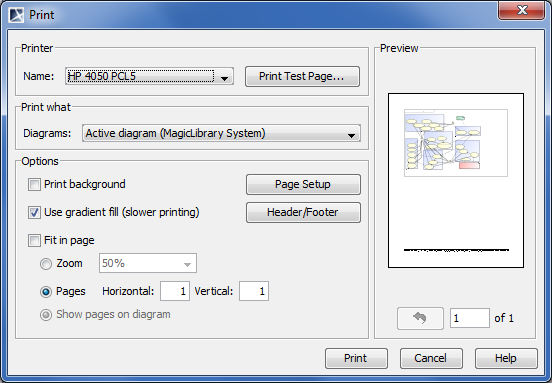Tick the Fit in page checkbox
This screenshot has height=383, width=552.
click(x=34, y=241)
